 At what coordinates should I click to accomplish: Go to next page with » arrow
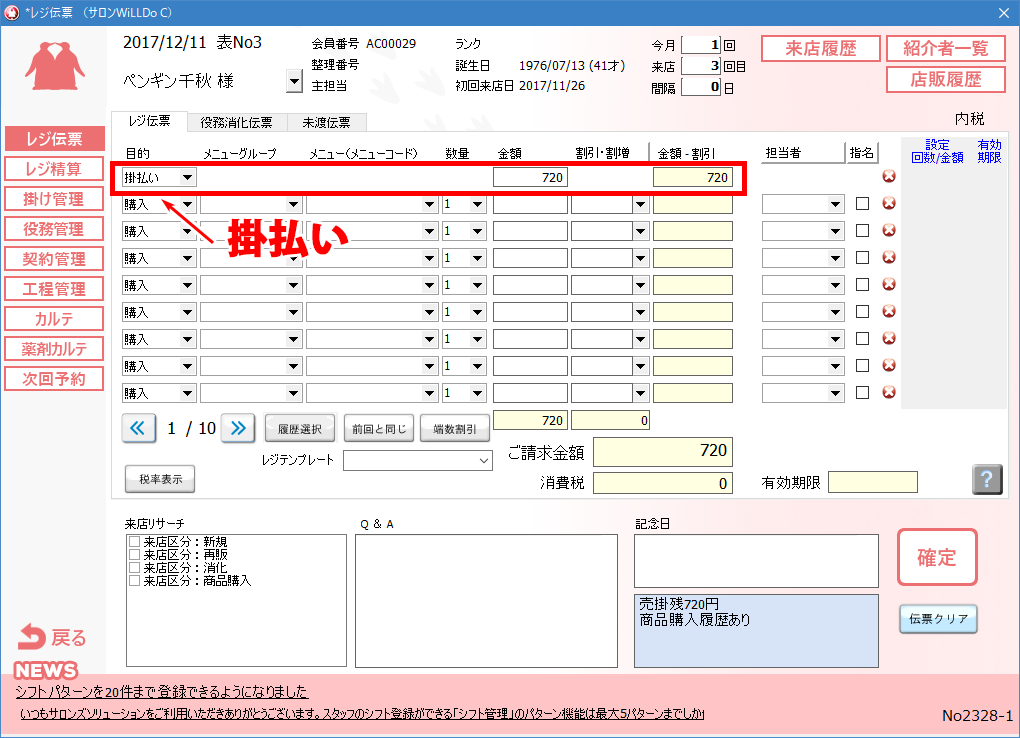pos(237,427)
